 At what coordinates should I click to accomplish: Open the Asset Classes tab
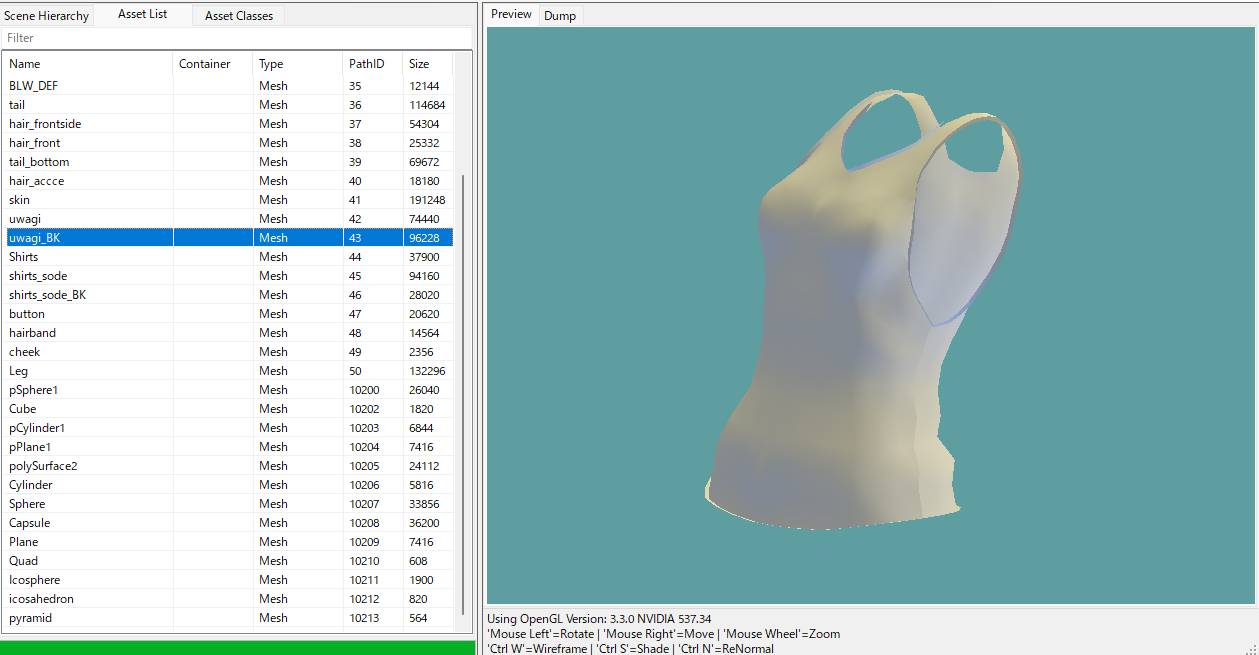(238, 16)
